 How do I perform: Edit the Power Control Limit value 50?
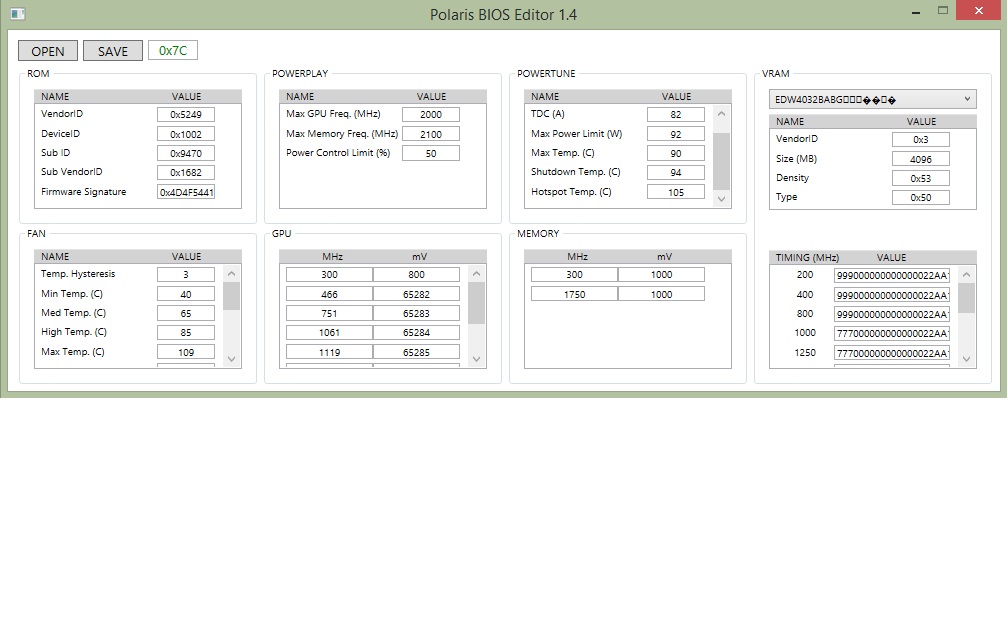pos(431,153)
